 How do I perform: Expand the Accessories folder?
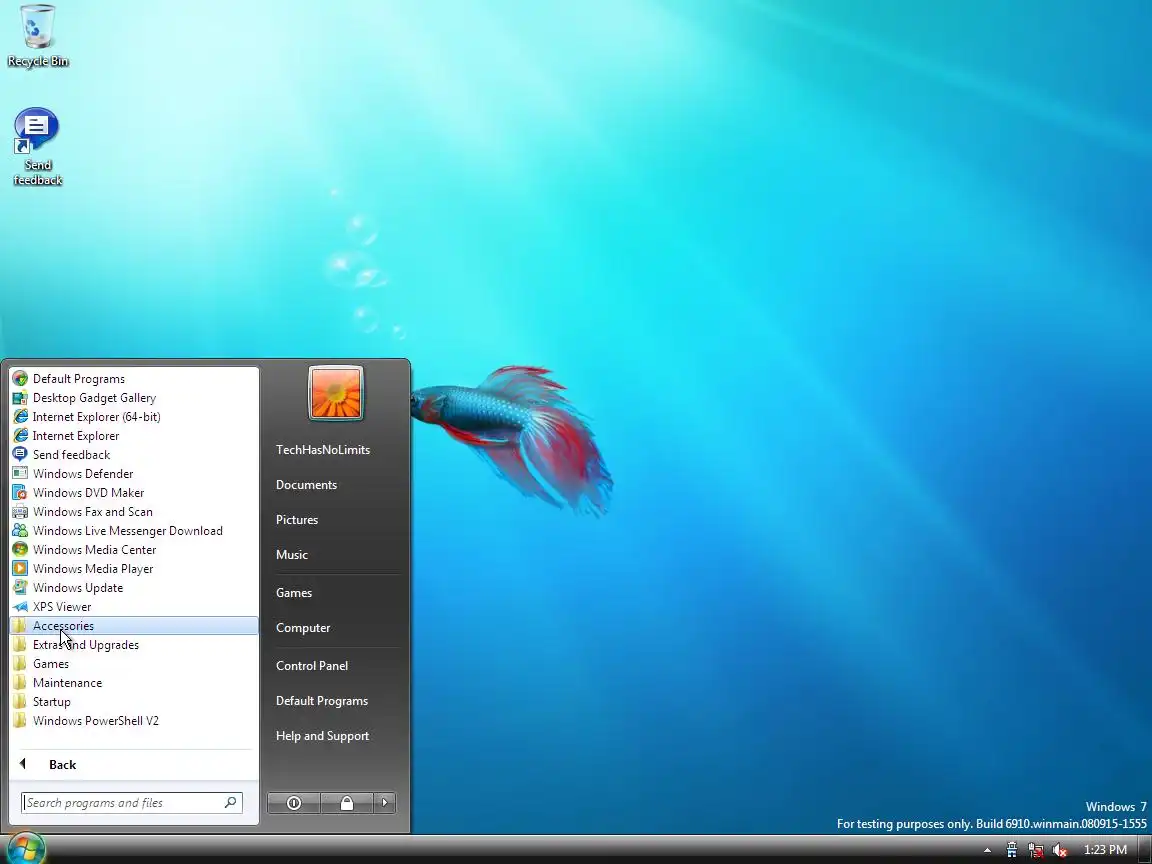click(x=134, y=626)
